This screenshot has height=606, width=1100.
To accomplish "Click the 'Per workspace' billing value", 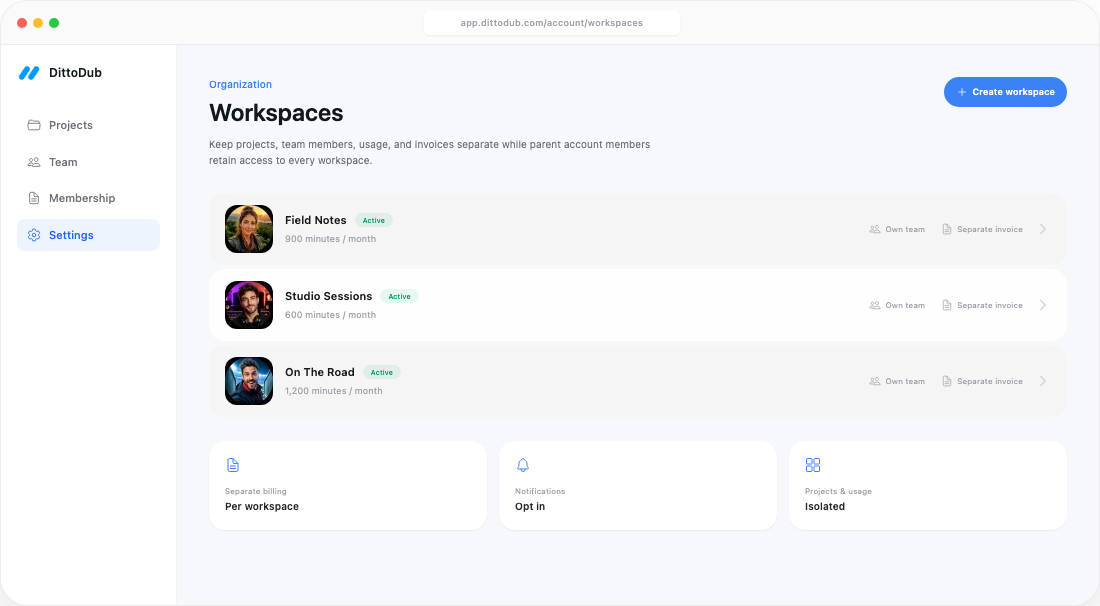I will [x=262, y=506].
